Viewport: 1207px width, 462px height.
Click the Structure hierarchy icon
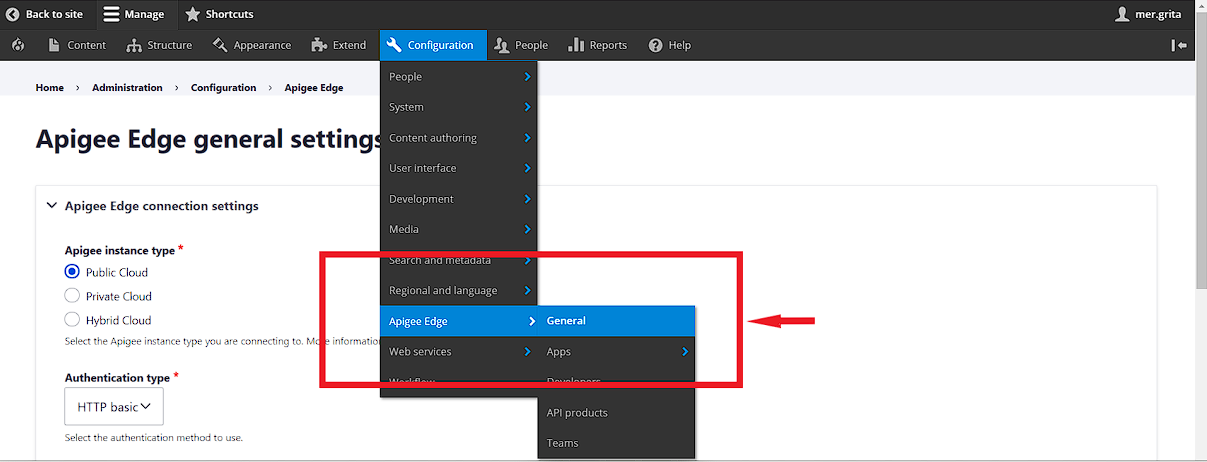(x=134, y=45)
